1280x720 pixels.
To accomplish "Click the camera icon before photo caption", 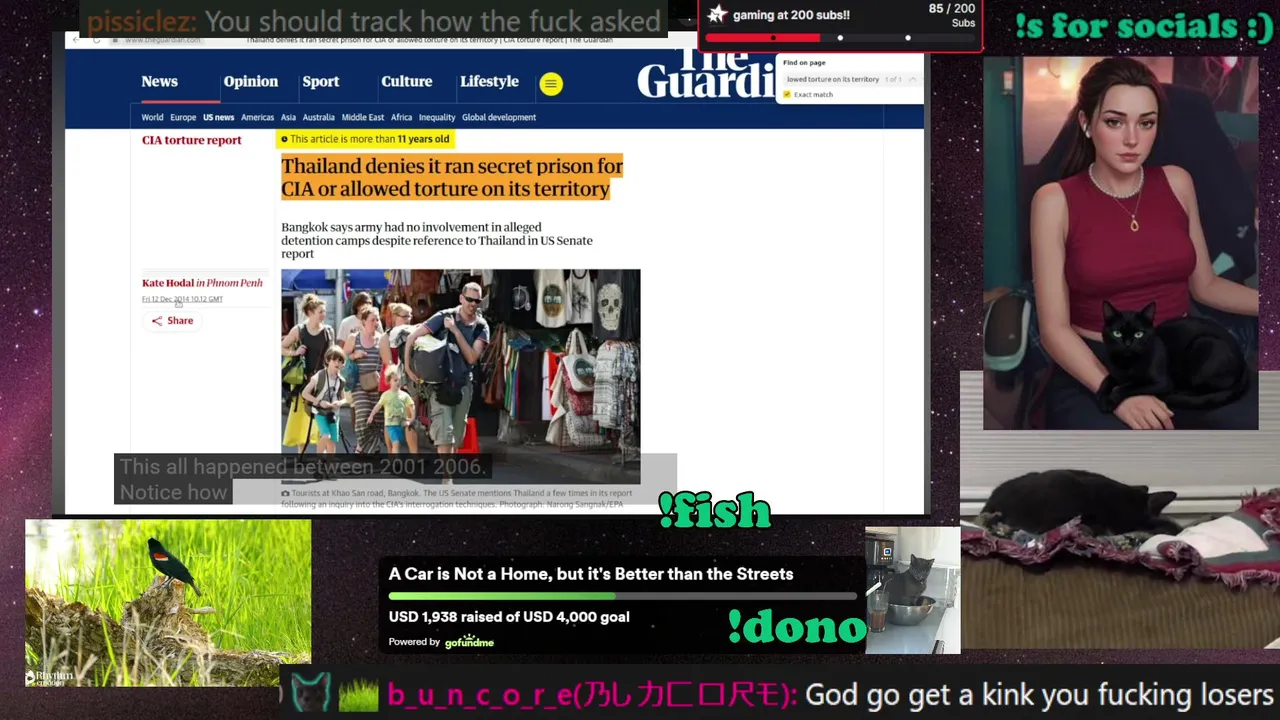I will pos(285,493).
